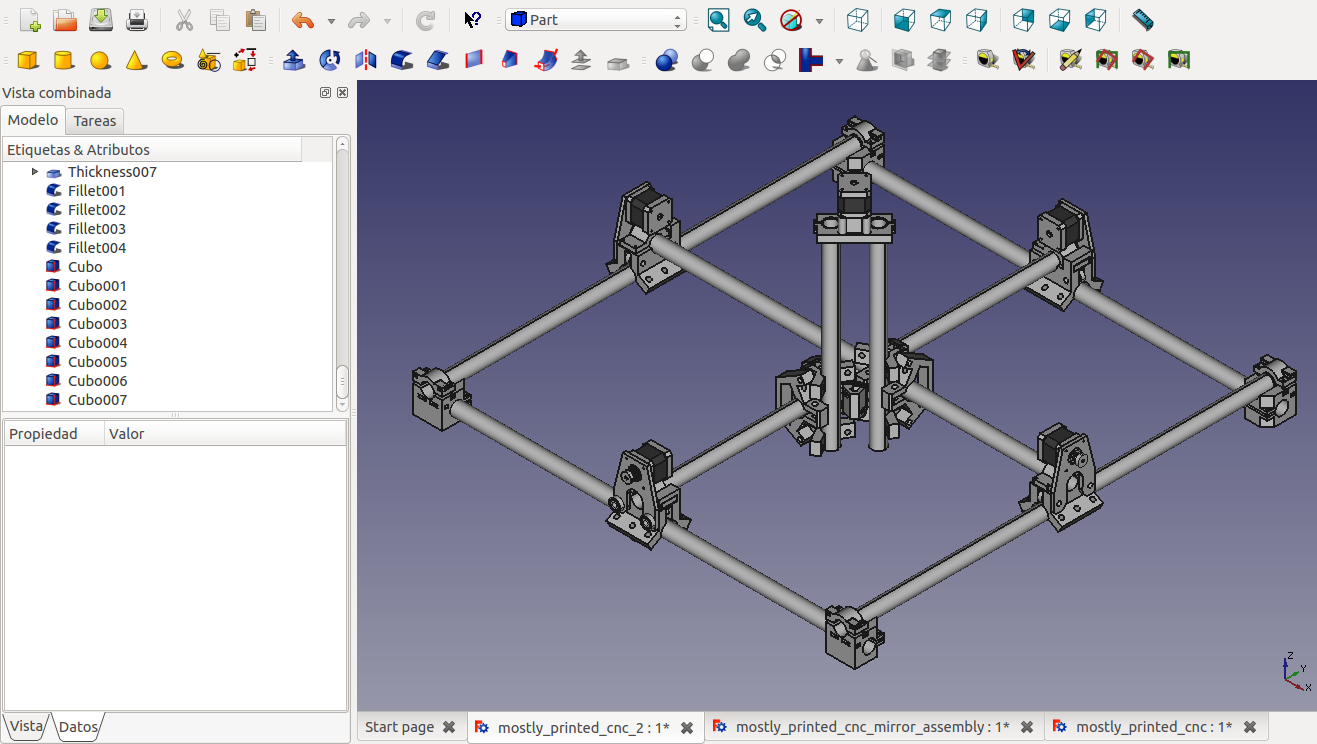This screenshot has height=744, width=1317.
Task: Select the Torus primitive tool
Action: [172, 61]
